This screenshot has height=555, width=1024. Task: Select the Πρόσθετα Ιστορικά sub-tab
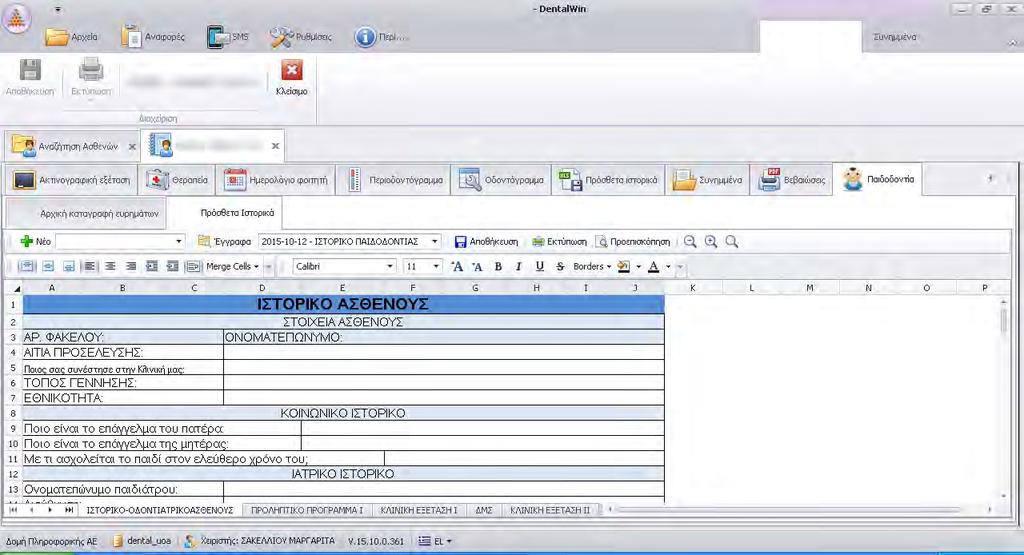point(225,213)
